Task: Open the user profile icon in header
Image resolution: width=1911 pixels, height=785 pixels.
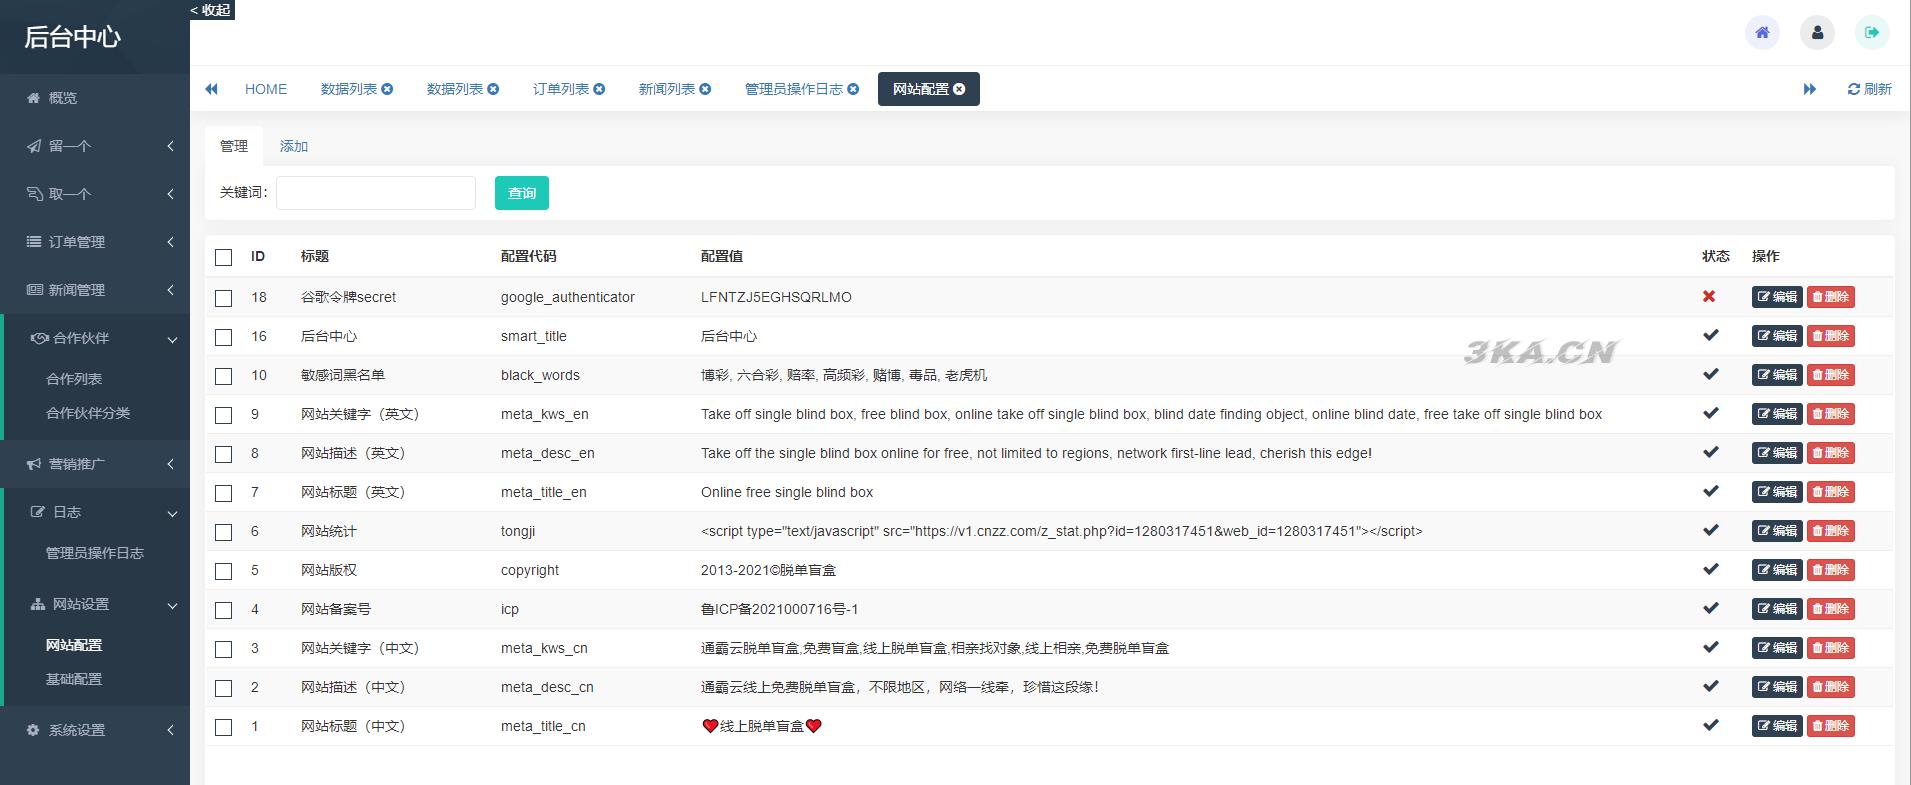Action: point(1817,33)
